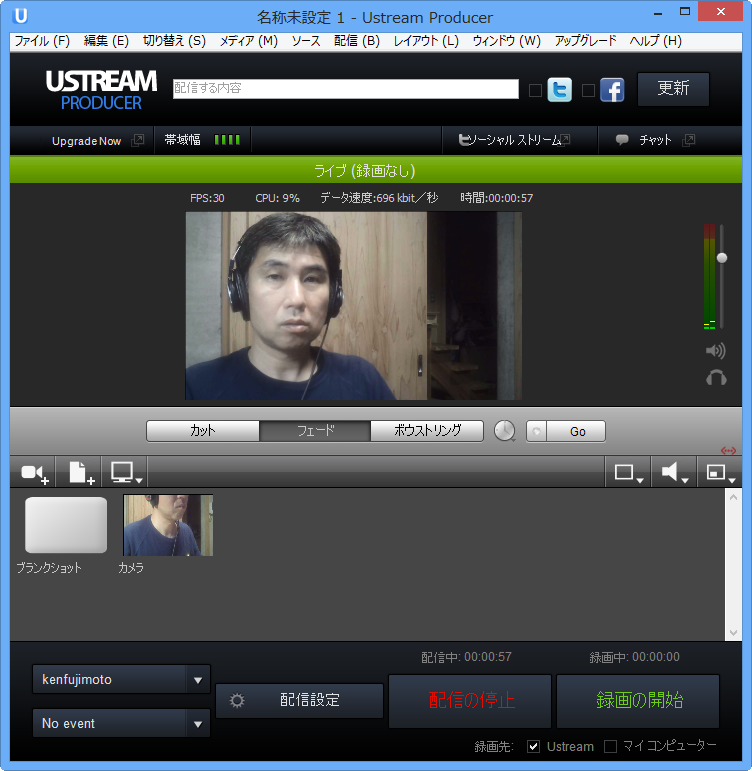
Task: Click the Go transition button
Action: click(576, 431)
